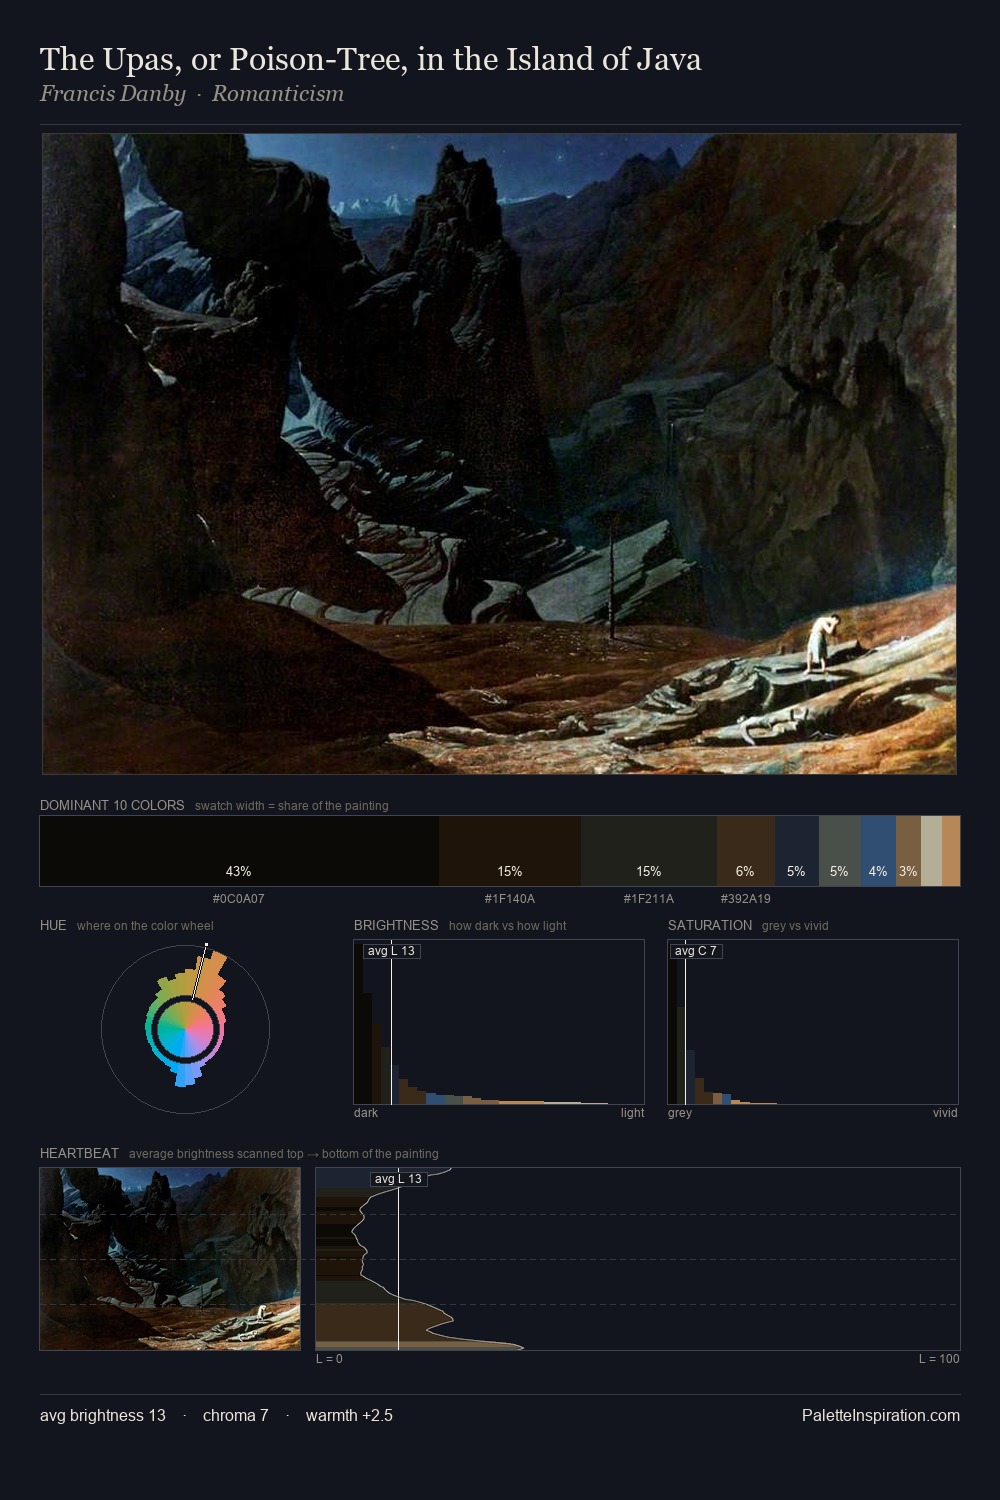Click 'chroma 7' in the footer
Screen dimensions: 1000x1500
[236, 1415]
